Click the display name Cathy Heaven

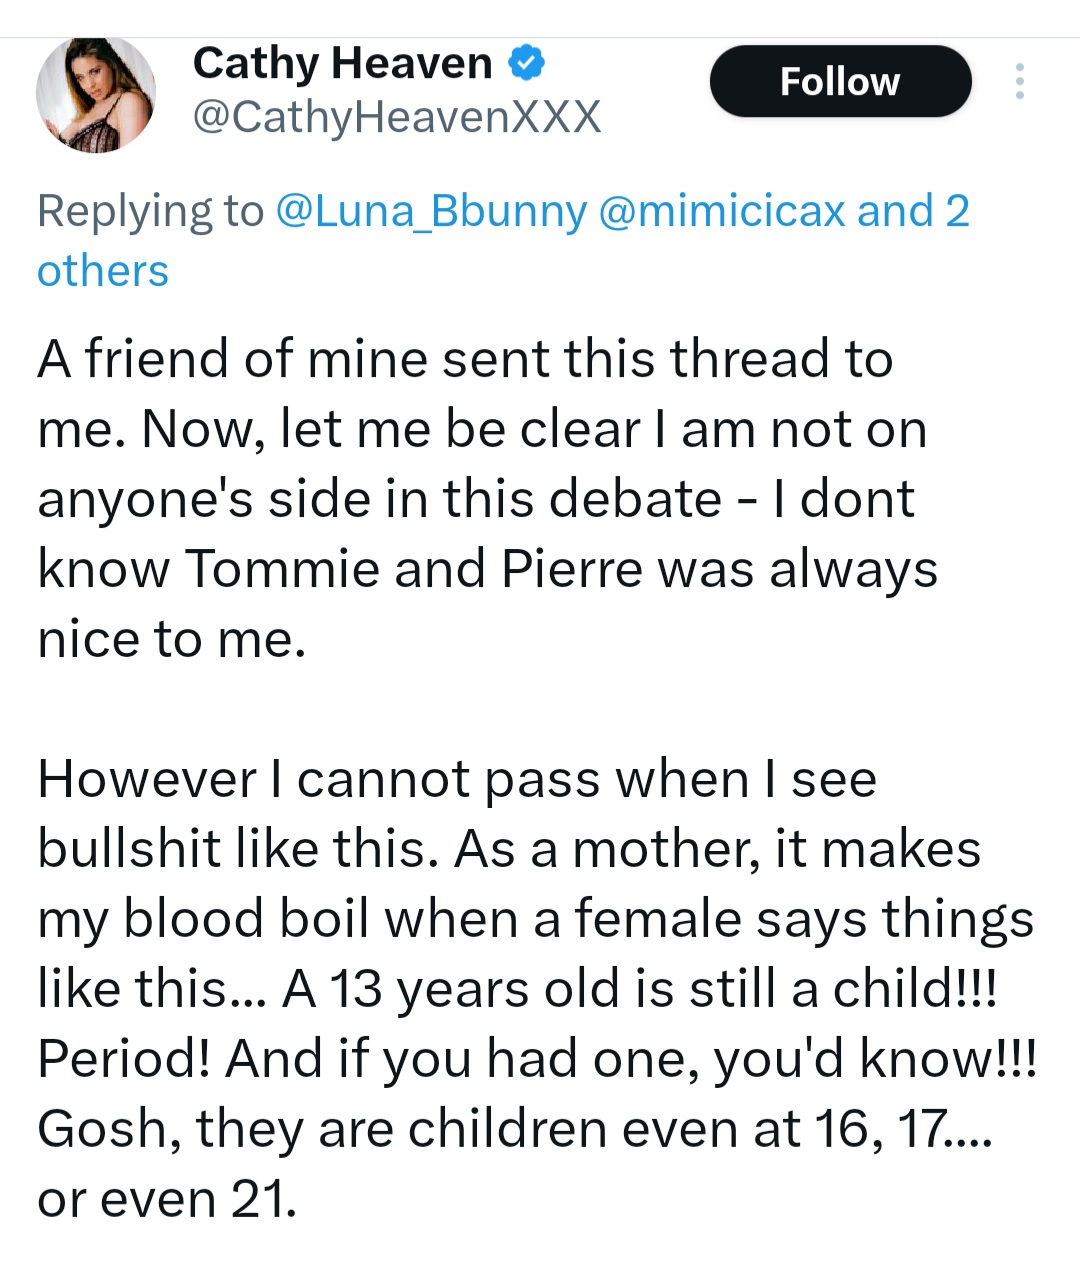(342, 63)
